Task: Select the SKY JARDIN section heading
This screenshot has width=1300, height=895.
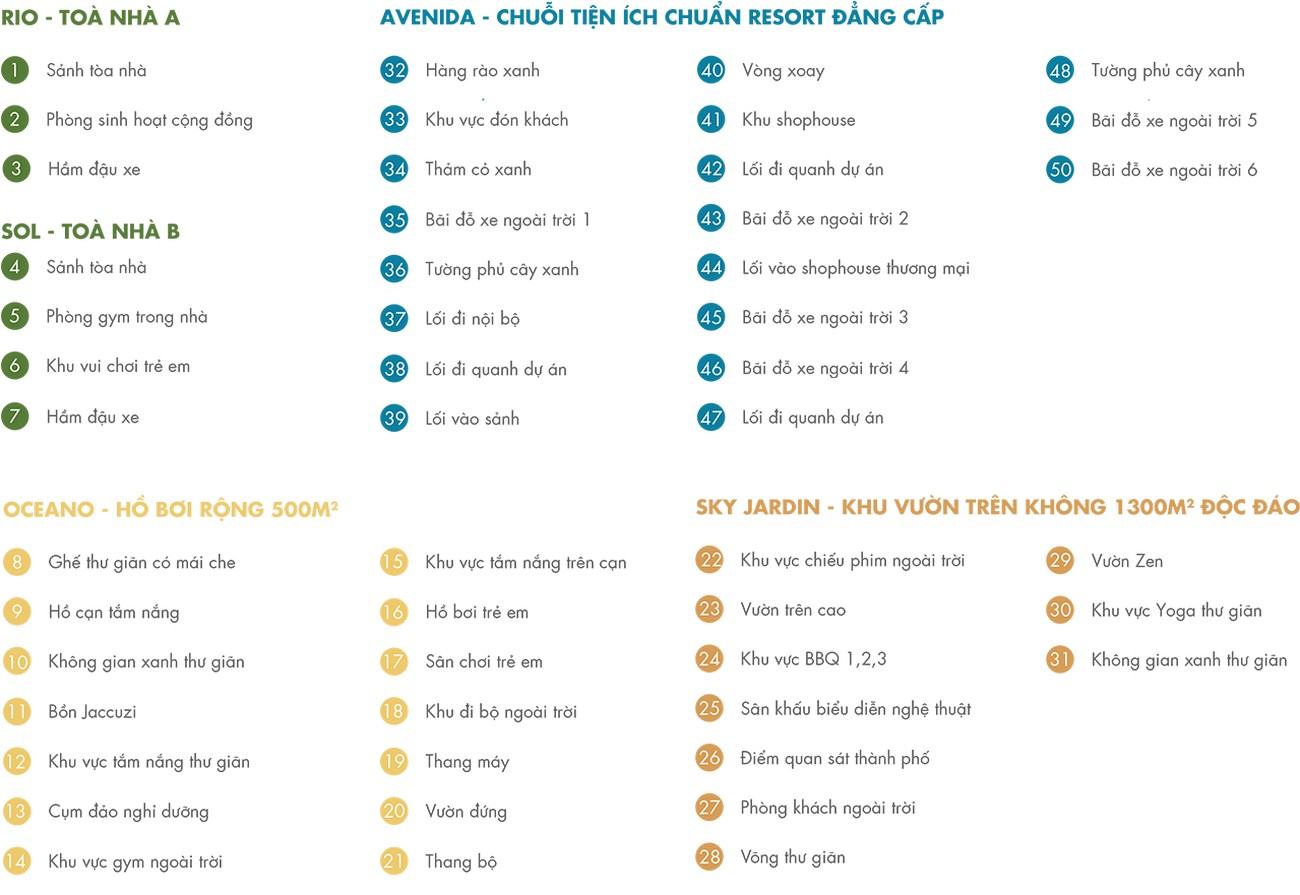Action: pyautogui.click(x=997, y=507)
